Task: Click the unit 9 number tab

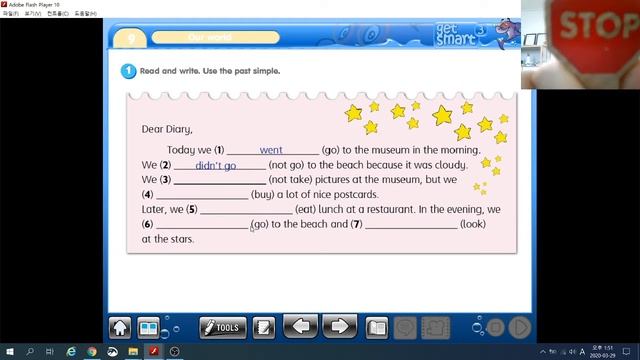Action: 130,38
